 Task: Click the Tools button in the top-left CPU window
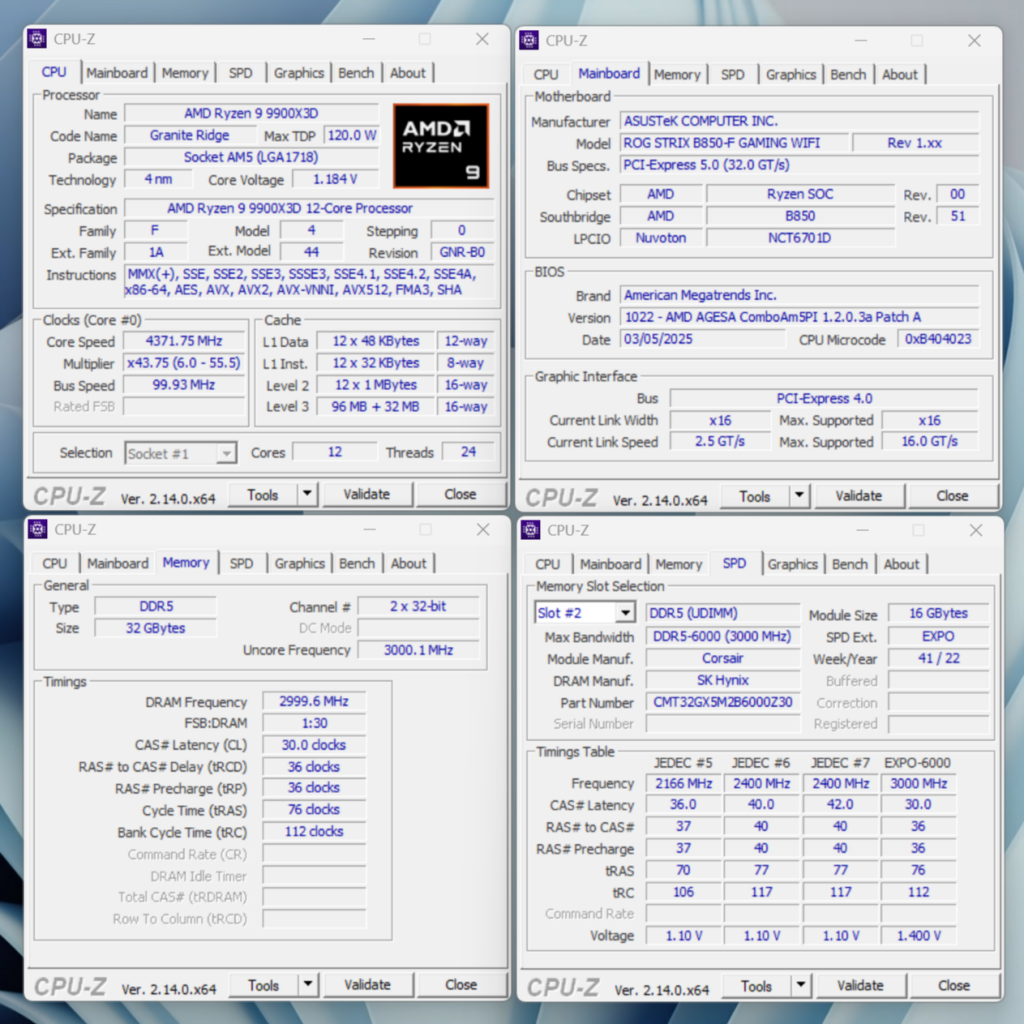click(x=263, y=494)
